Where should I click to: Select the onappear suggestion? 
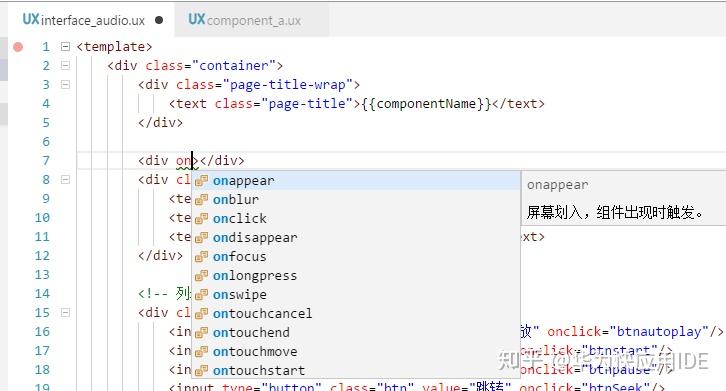pos(356,180)
